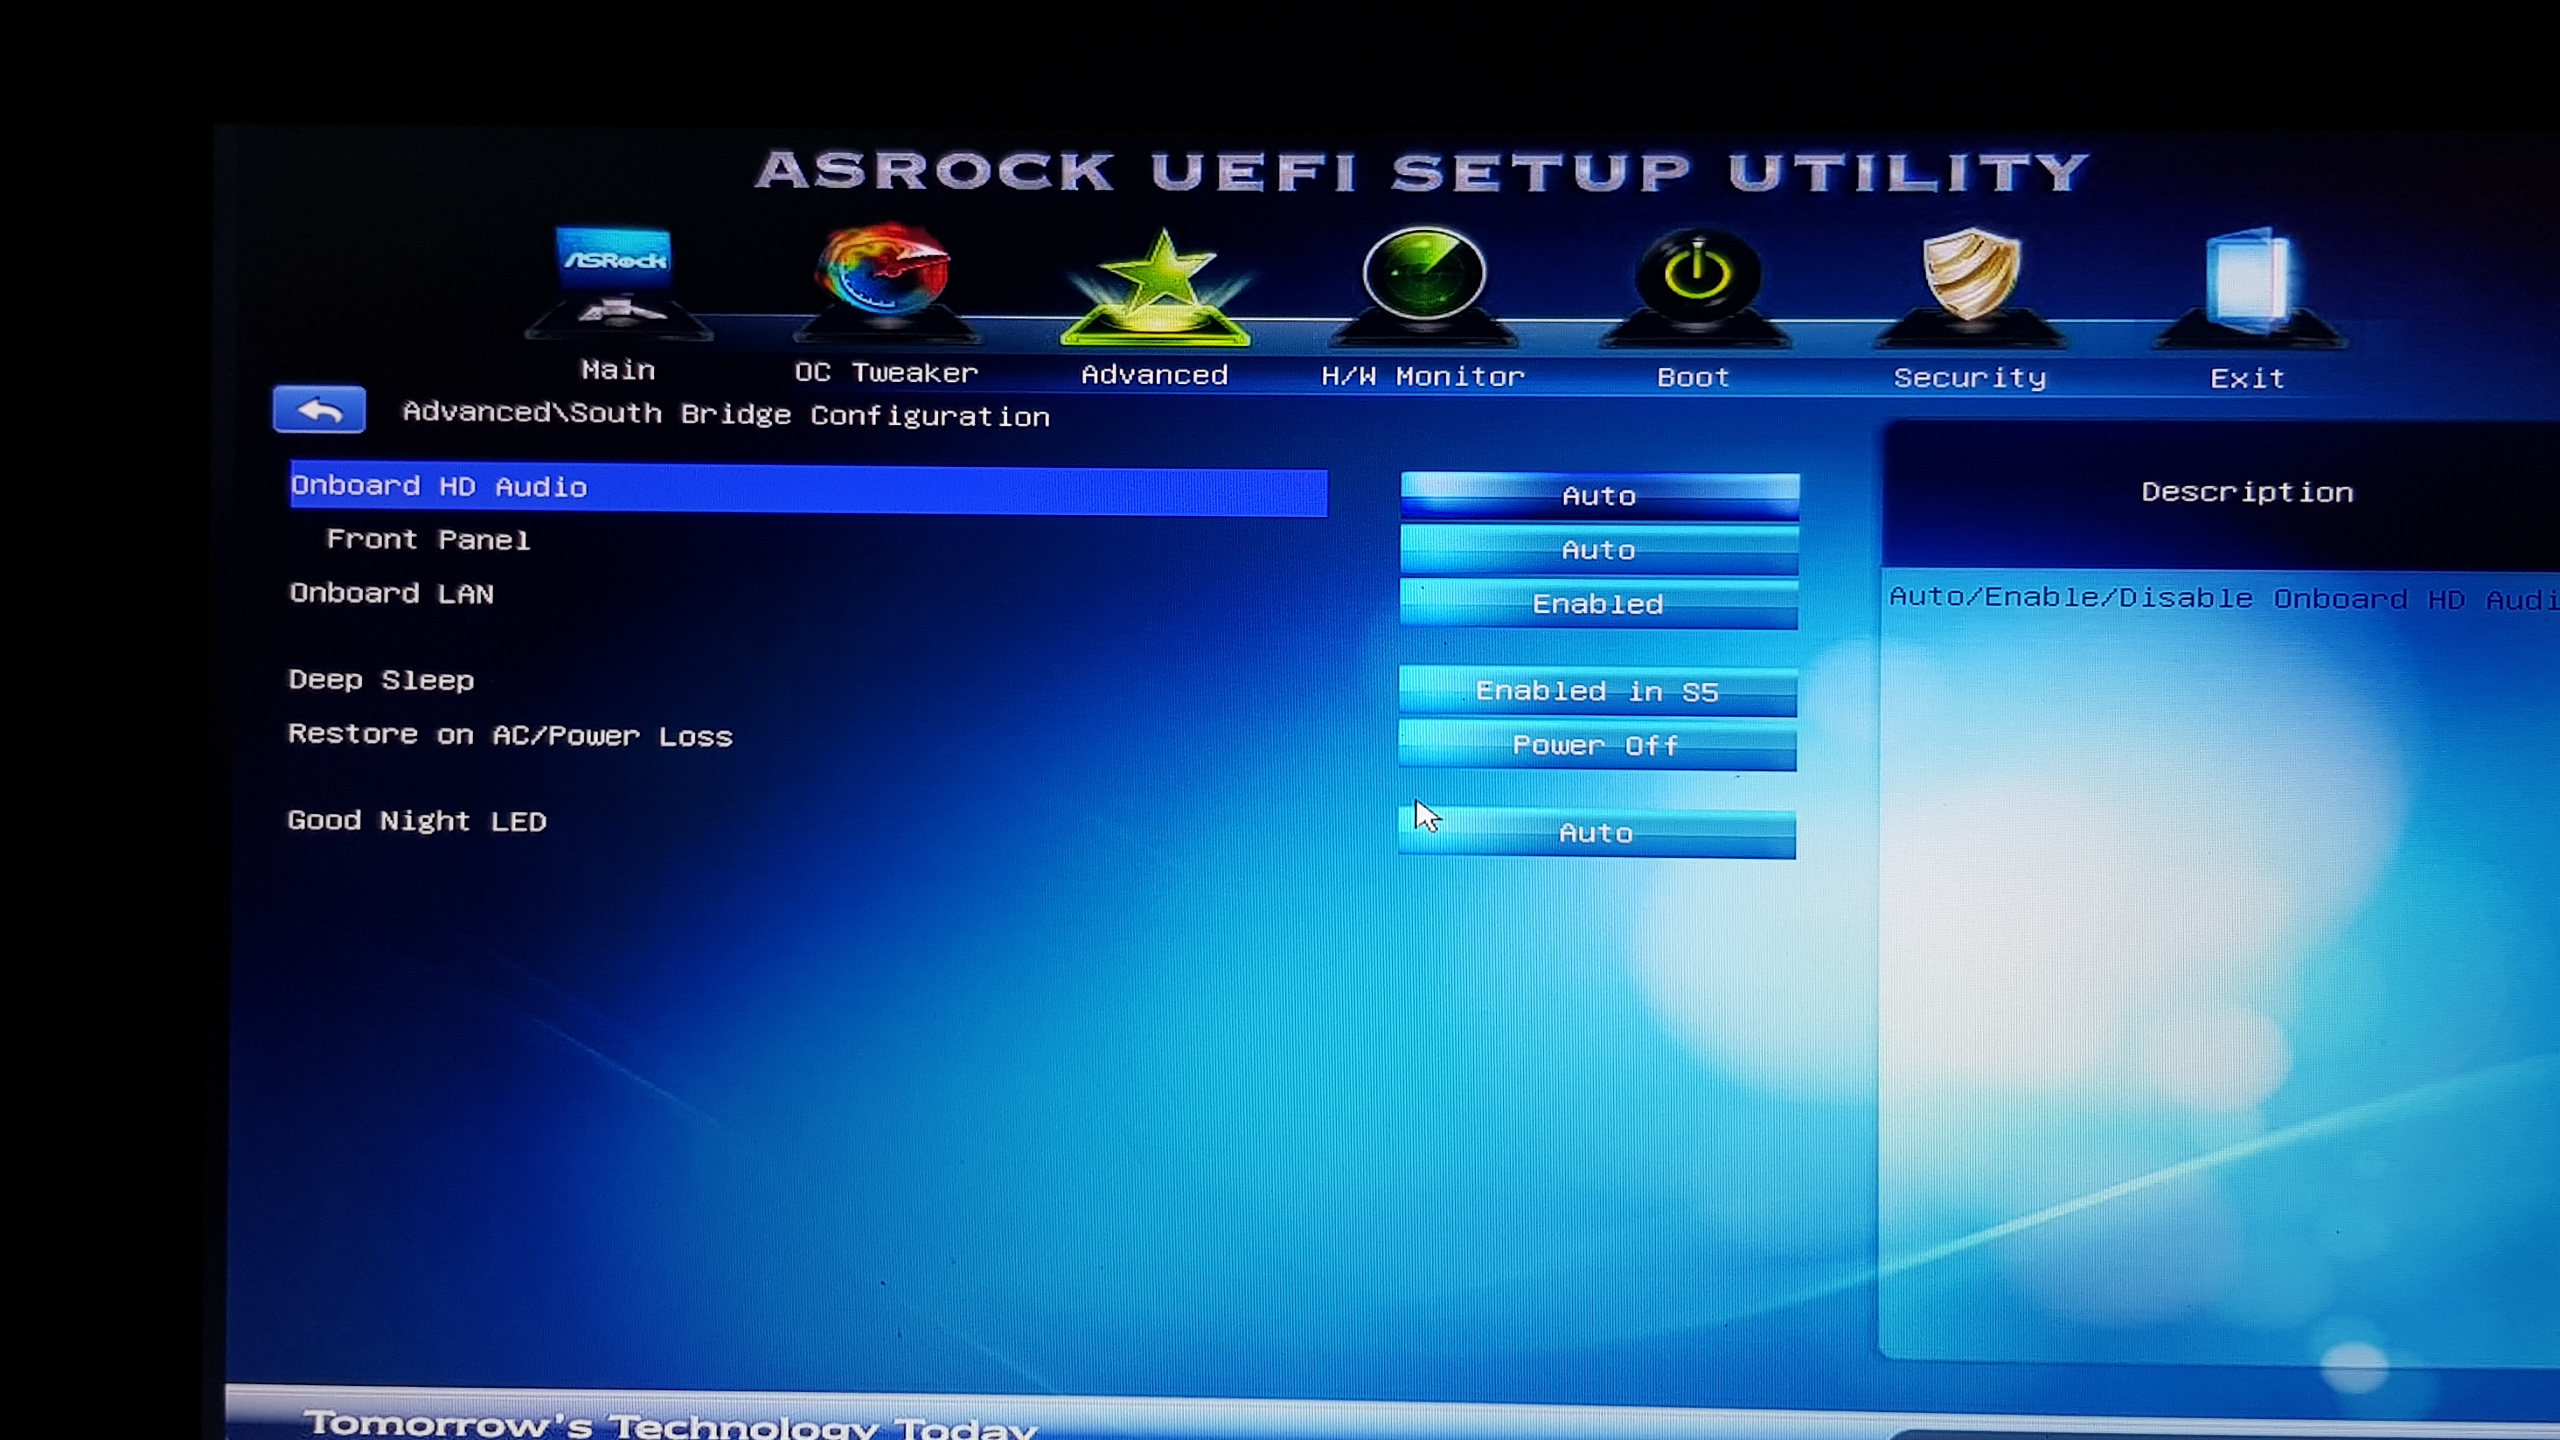The height and width of the screenshot is (1440, 2560).
Task: Click the Description panel heading
Action: 2247,492
